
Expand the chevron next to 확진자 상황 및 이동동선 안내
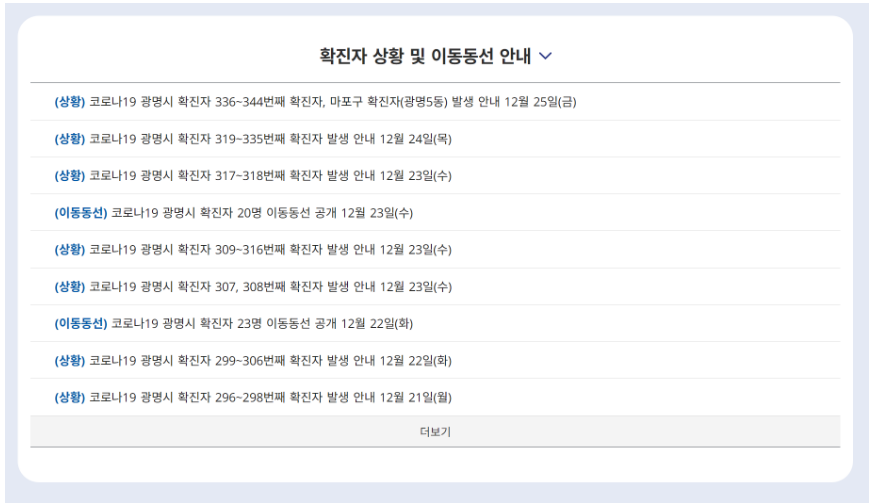tap(545, 56)
